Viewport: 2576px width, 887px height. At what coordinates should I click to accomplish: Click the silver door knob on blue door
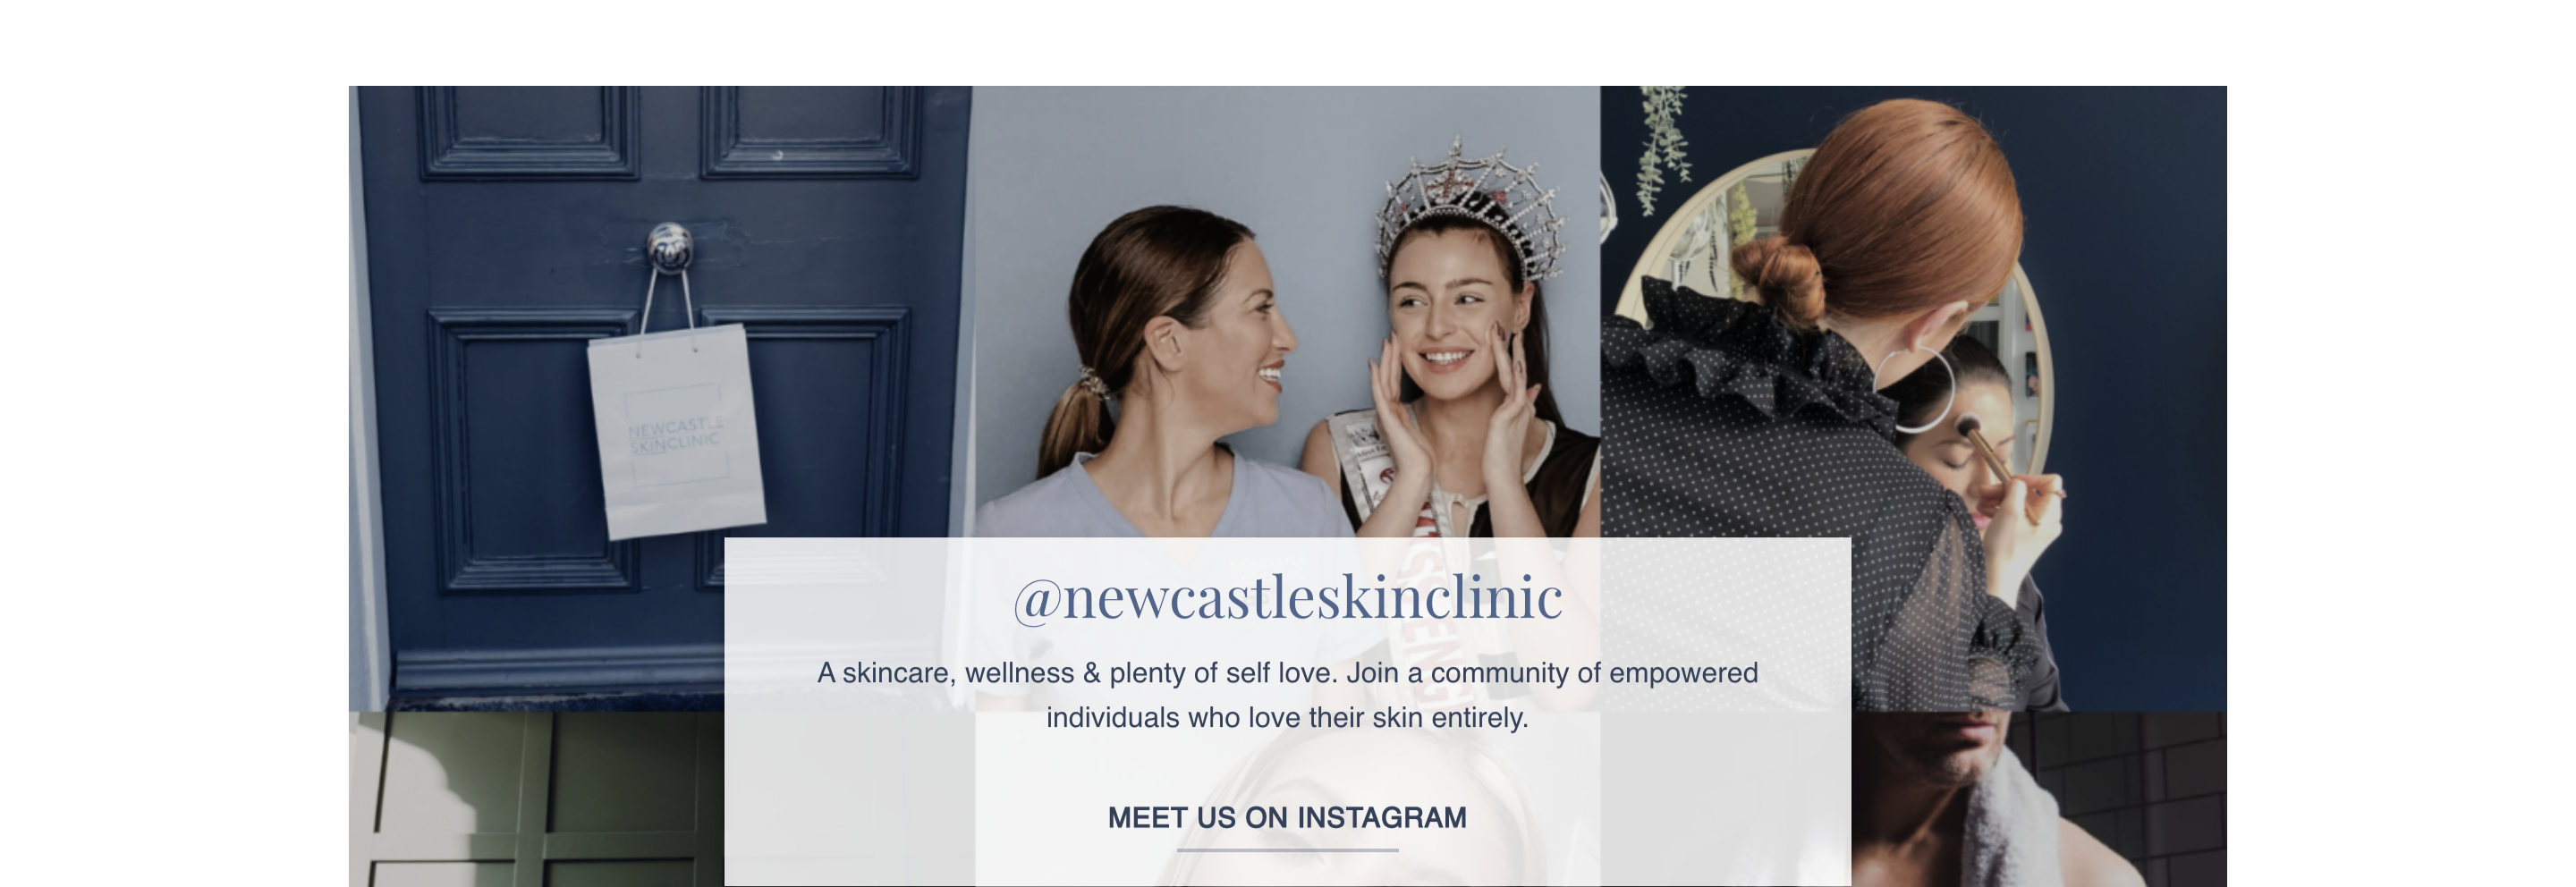point(669,245)
